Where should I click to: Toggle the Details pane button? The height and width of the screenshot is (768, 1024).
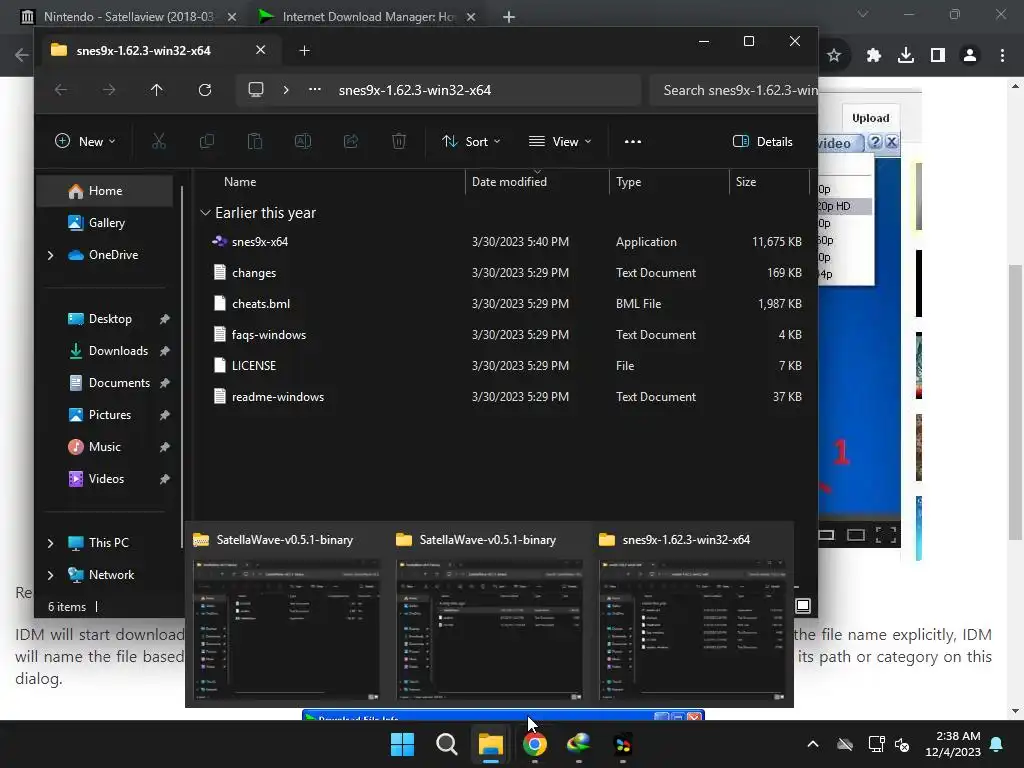click(762, 141)
